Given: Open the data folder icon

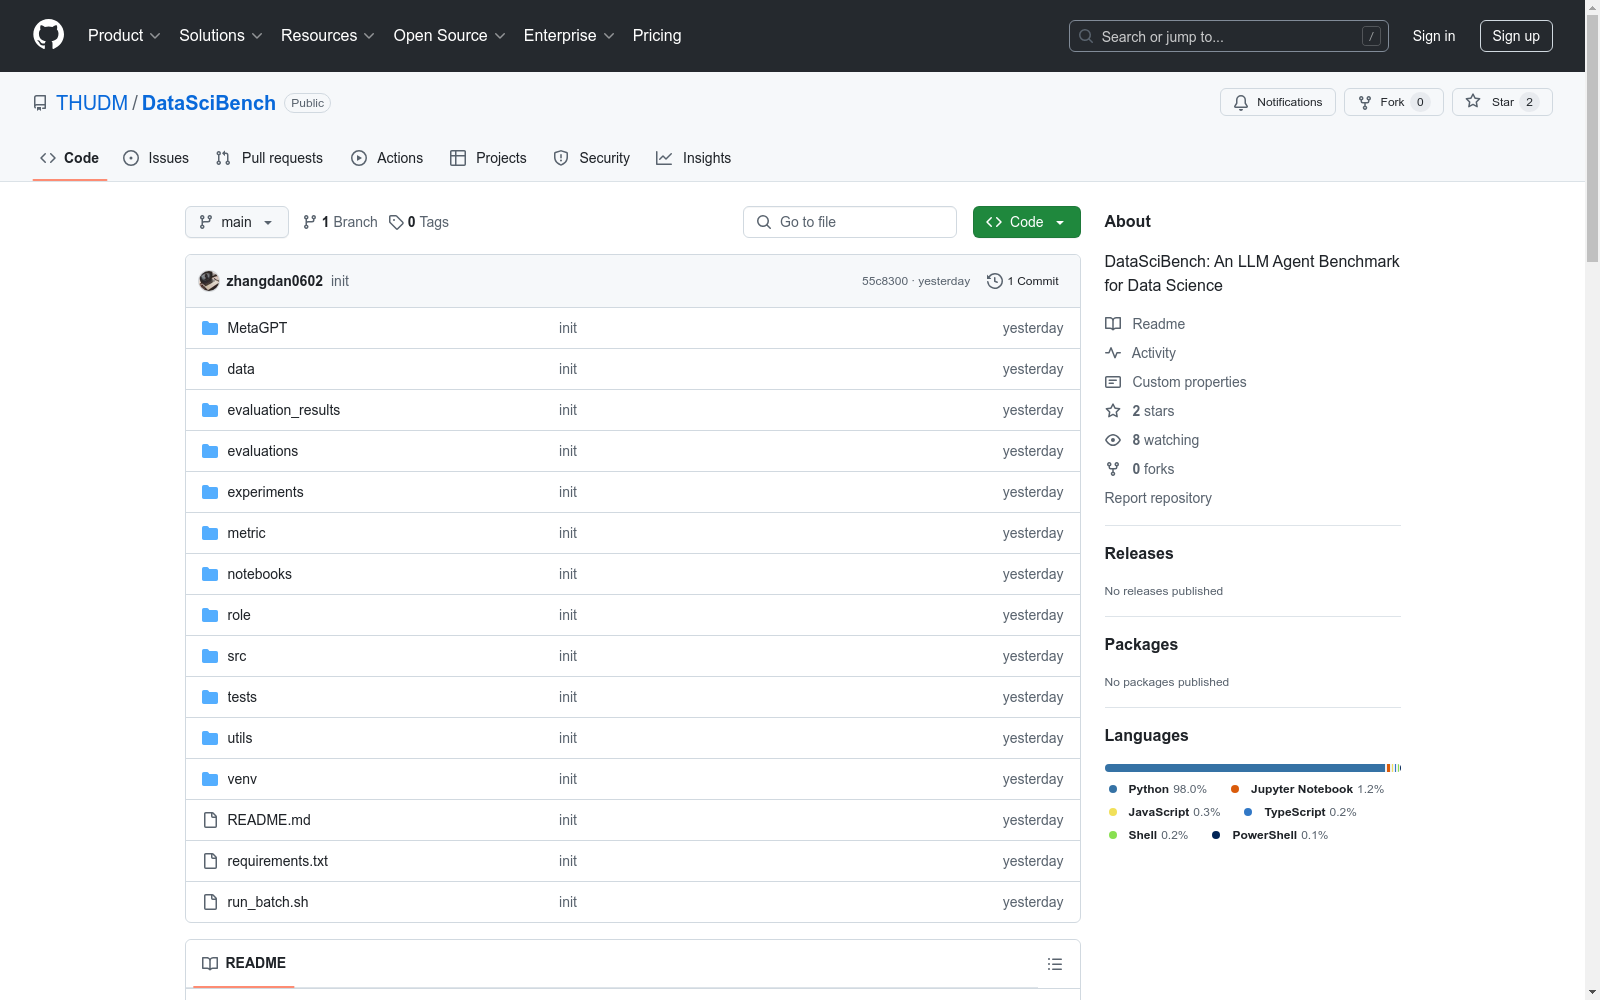Looking at the screenshot, I should pyautogui.click(x=210, y=369).
